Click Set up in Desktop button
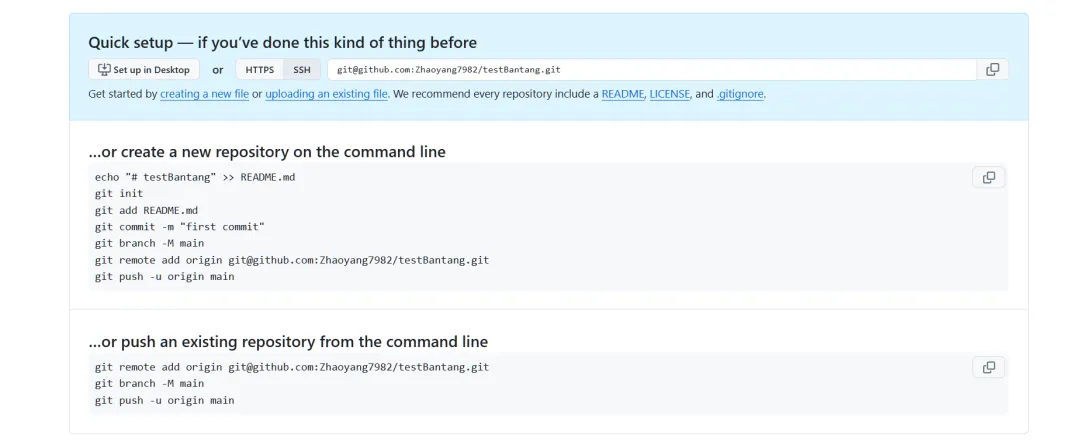The image size is (1080, 440). click(144, 70)
